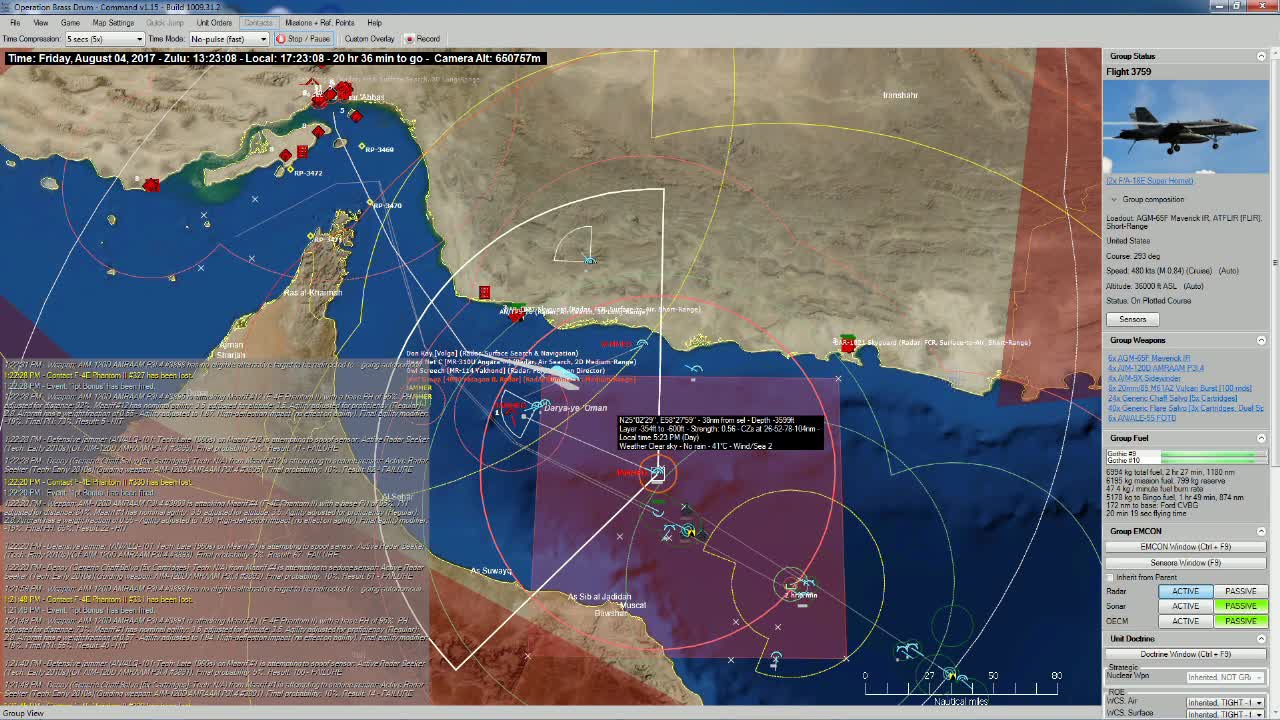Open the Doctrine Window button
Screen dimensions: 1280x720
pyautogui.click(x=1185, y=654)
